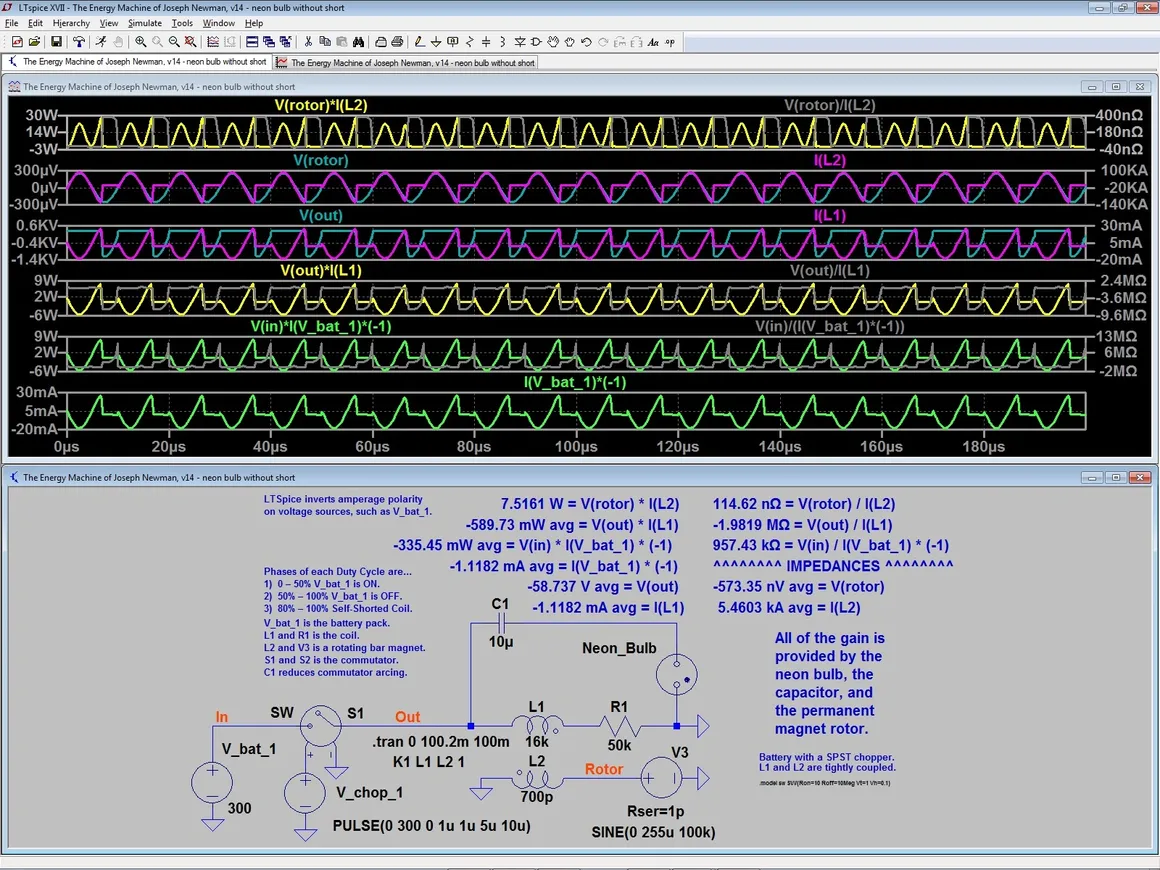The image size is (1160, 870).
Task: Switch to the first schematic document tab
Action: pyautogui.click(x=138, y=62)
